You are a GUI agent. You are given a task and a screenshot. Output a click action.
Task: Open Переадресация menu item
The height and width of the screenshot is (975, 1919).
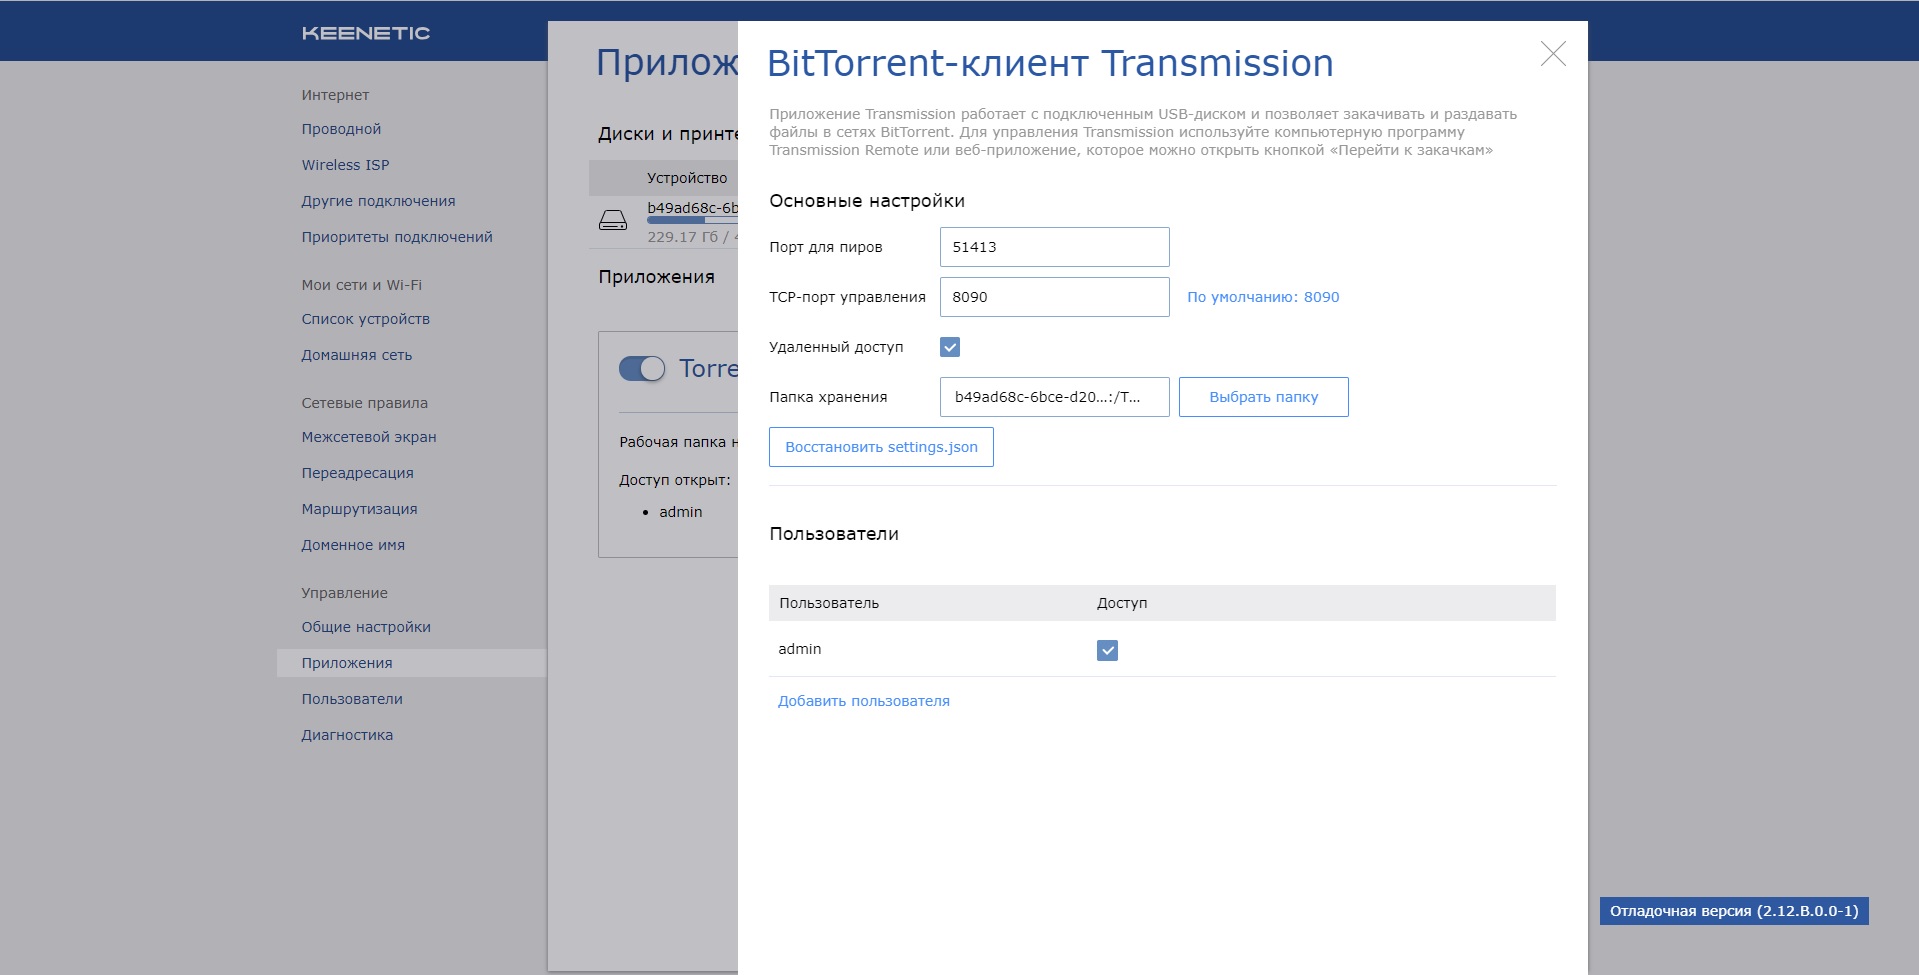pyautogui.click(x=357, y=473)
